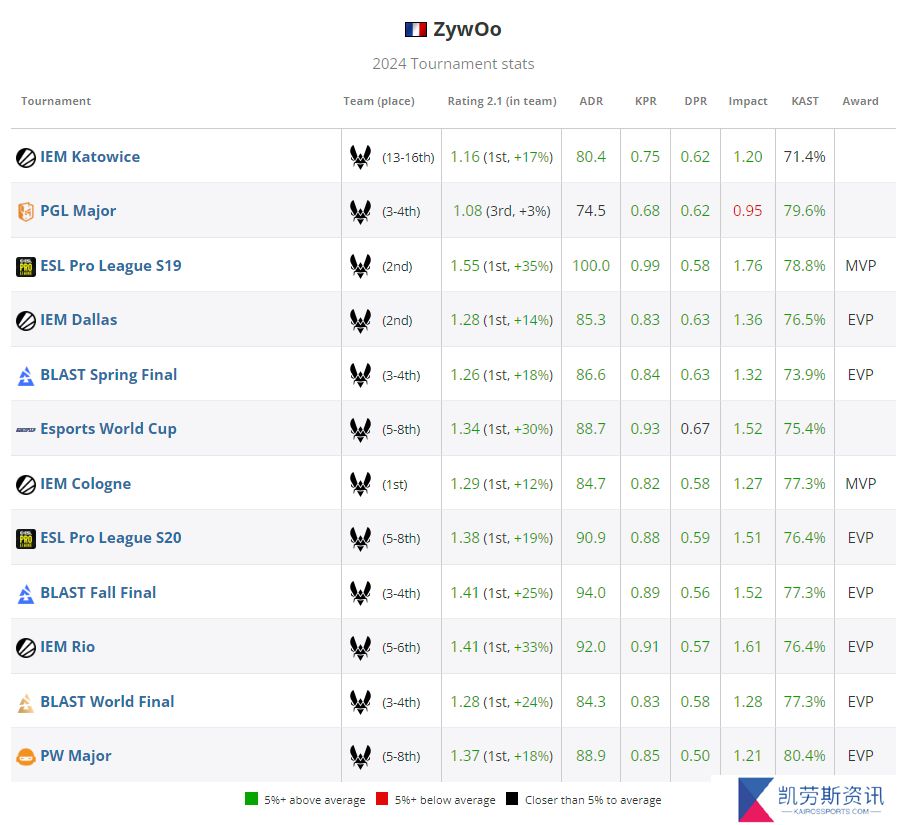
Task: Click the MVP award in IEM Cologne row
Action: [860, 484]
